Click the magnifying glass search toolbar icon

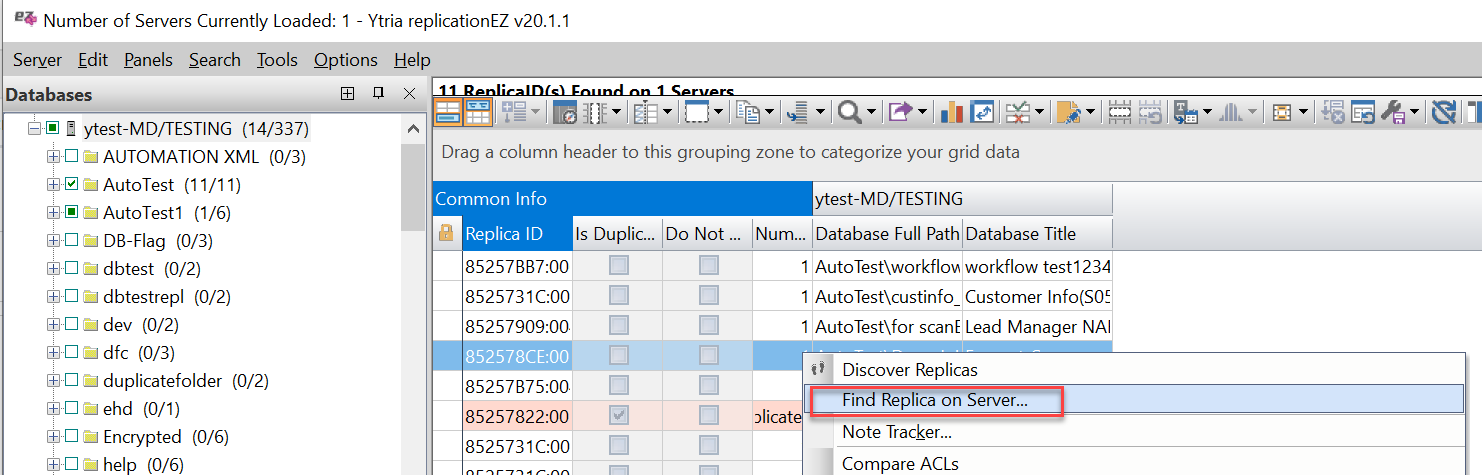[x=850, y=112]
